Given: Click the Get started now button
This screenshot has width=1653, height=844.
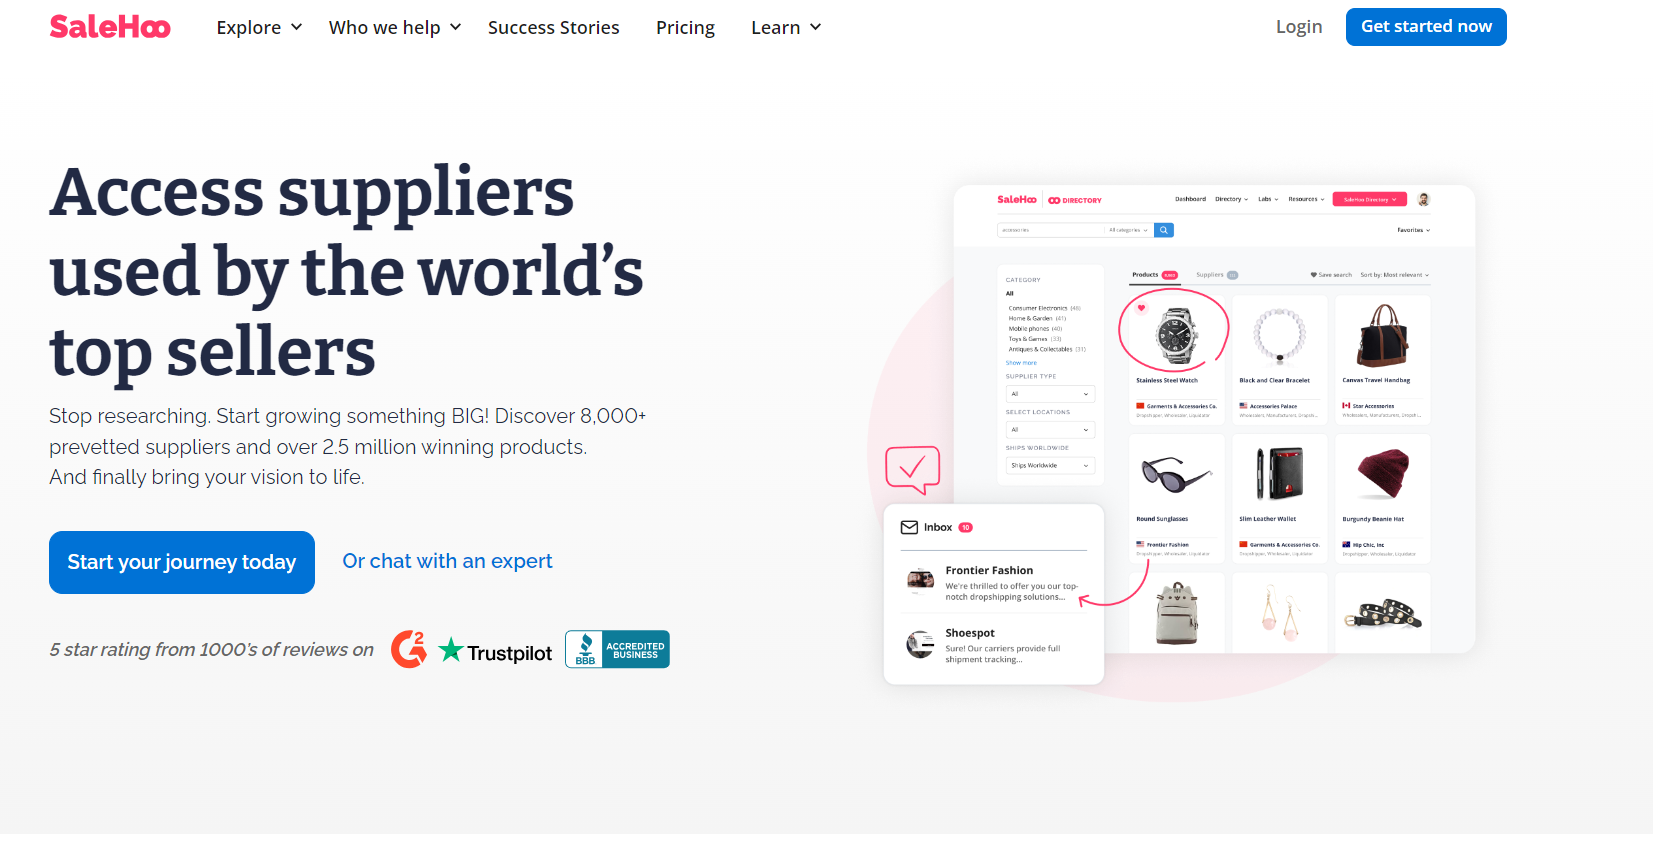Looking at the screenshot, I should pos(1426,27).
